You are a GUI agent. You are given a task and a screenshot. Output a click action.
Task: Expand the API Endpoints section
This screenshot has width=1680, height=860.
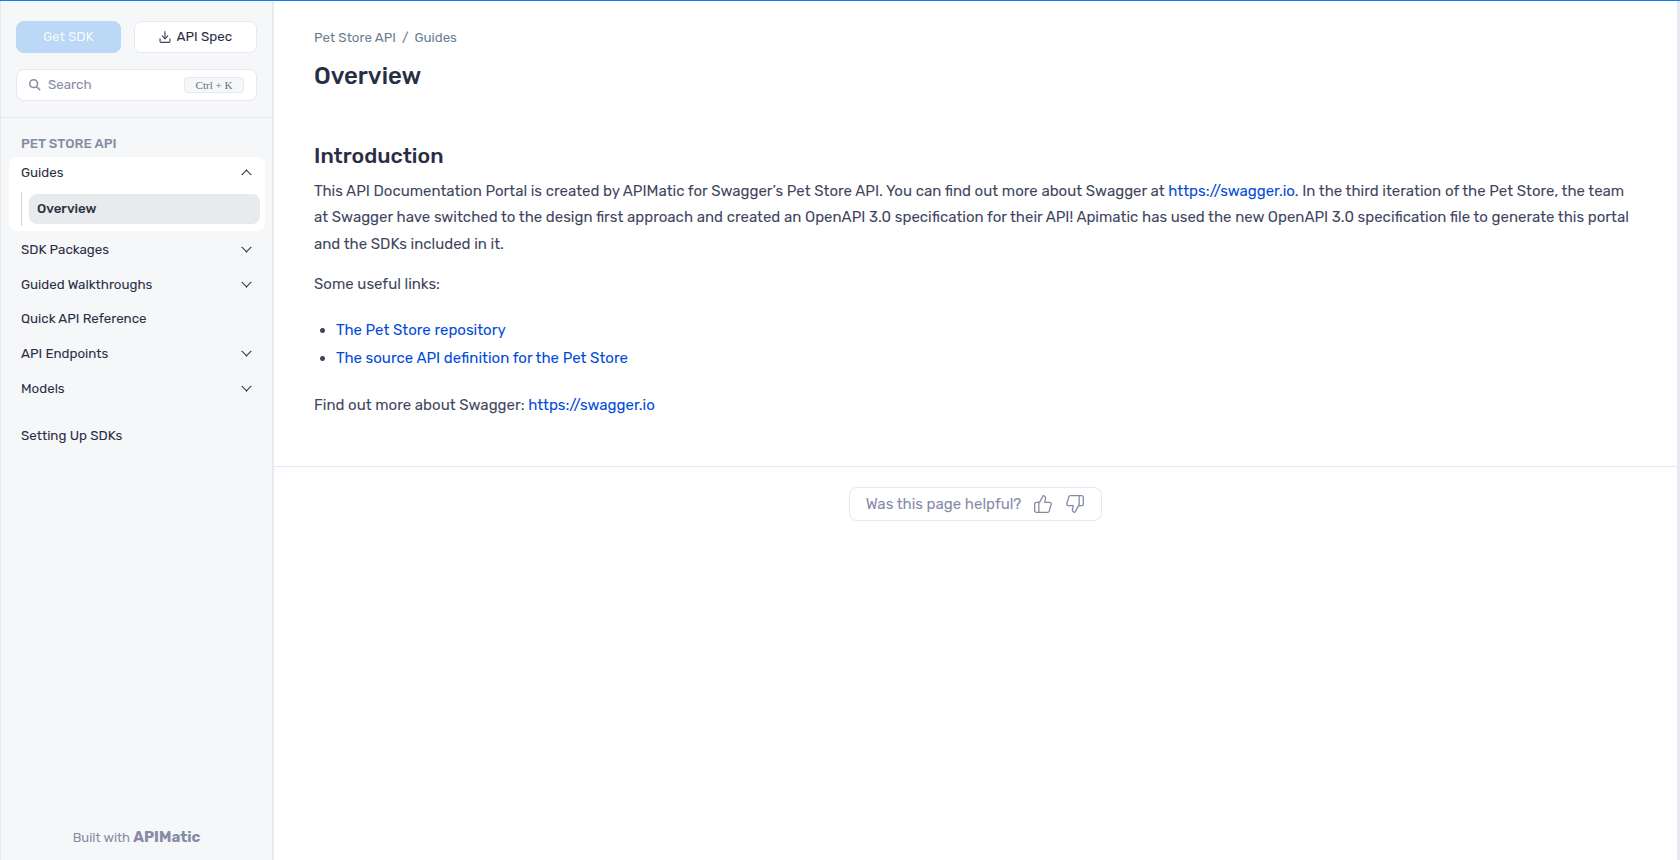[246, 354]
